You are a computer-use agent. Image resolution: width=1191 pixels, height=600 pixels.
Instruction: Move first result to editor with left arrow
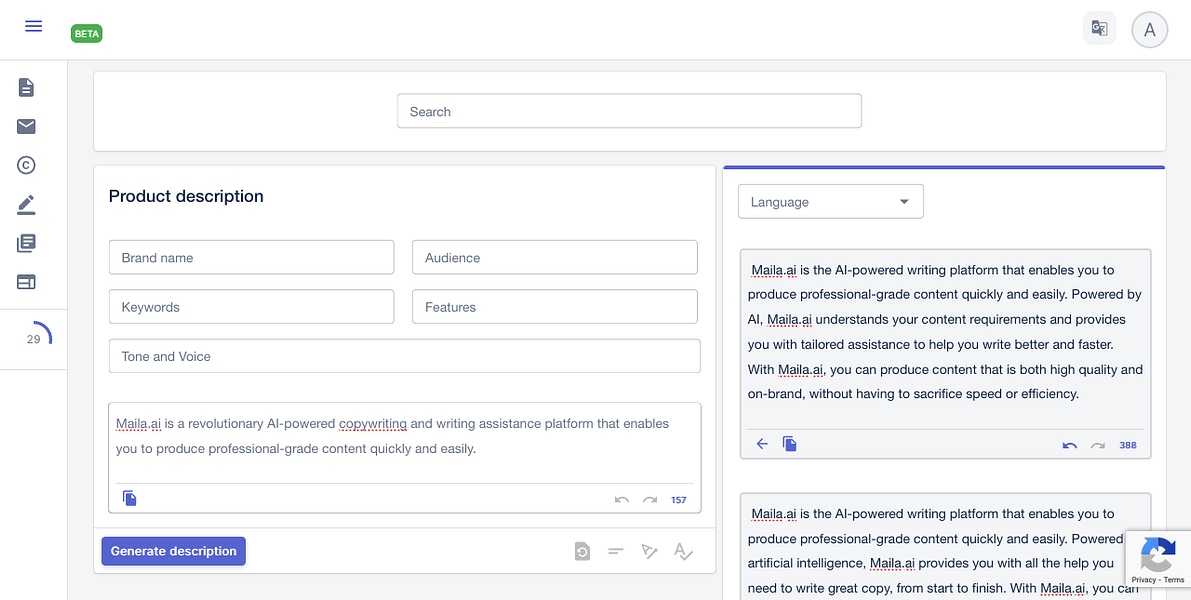762,444
